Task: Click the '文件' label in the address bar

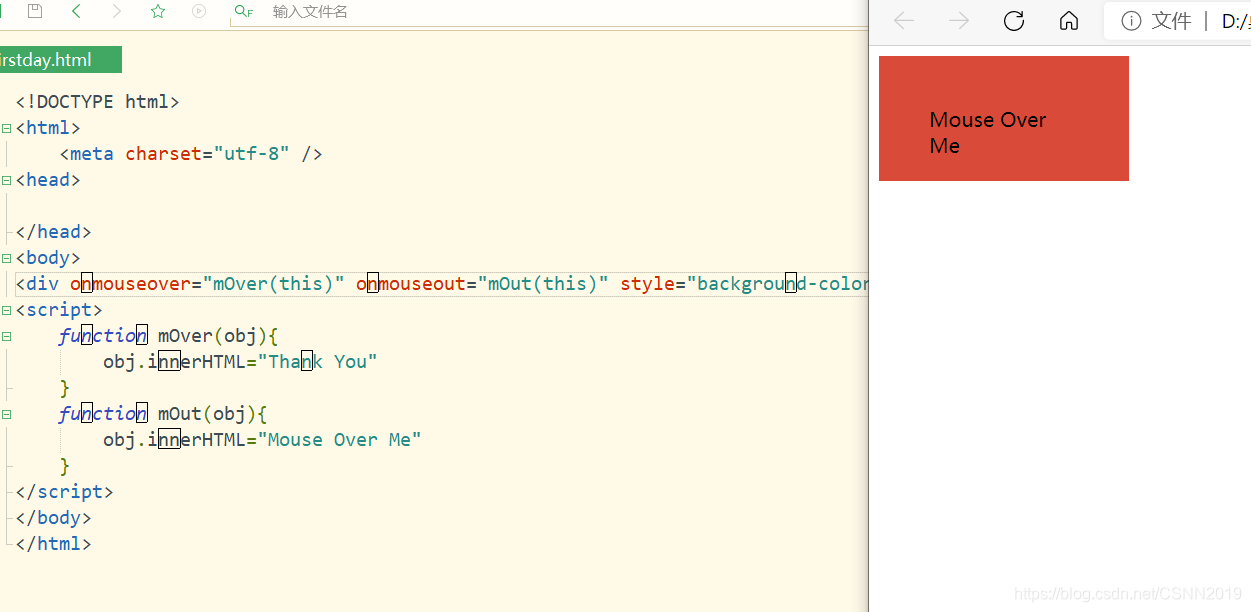Action: [x=1171, y=21]
